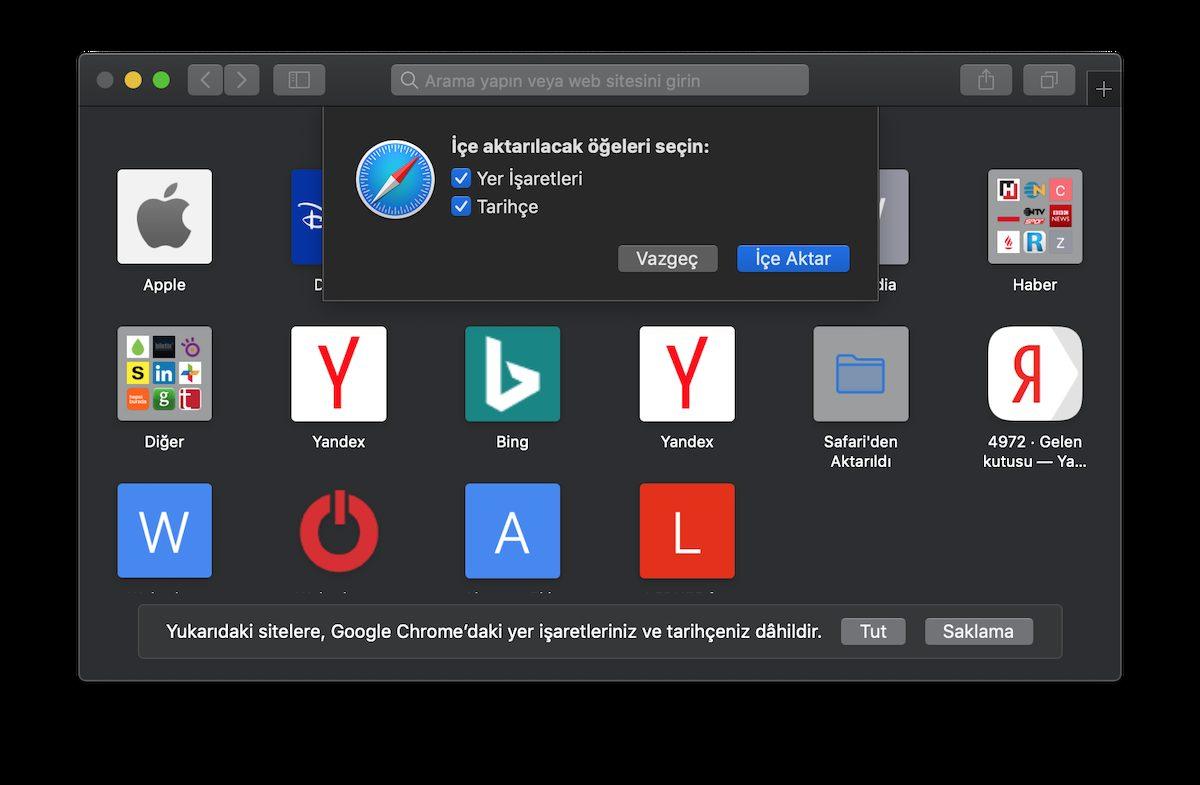The image size is (1200, 785).
Task: Open the Haber favorites folder
Action: coord(1034,216)
